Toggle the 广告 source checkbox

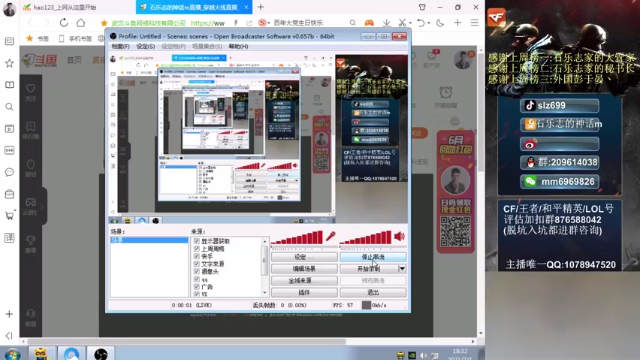pyautogui.click(x=197, y=287)
